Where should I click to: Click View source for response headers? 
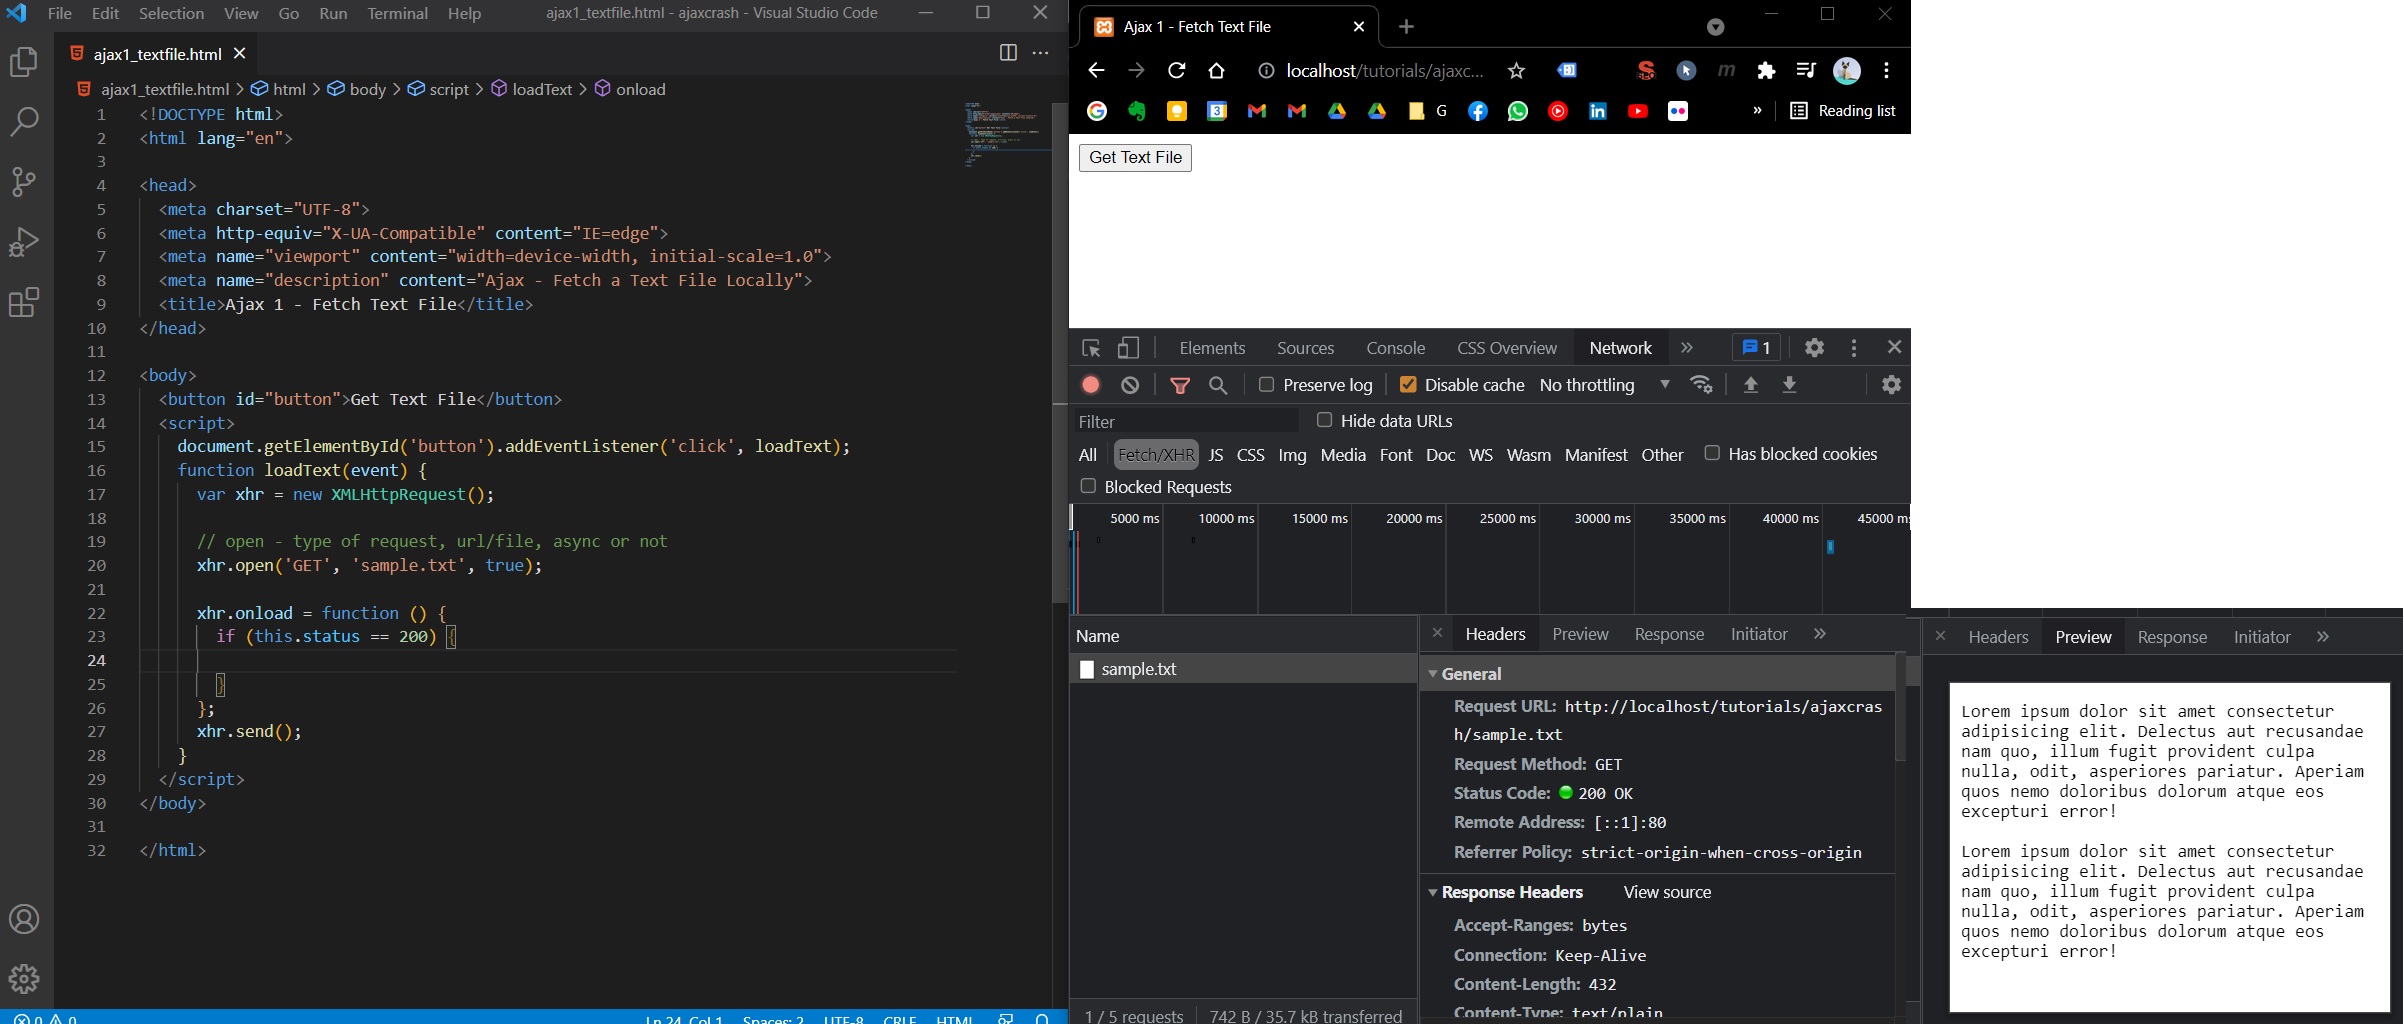tap(1667, 892)
